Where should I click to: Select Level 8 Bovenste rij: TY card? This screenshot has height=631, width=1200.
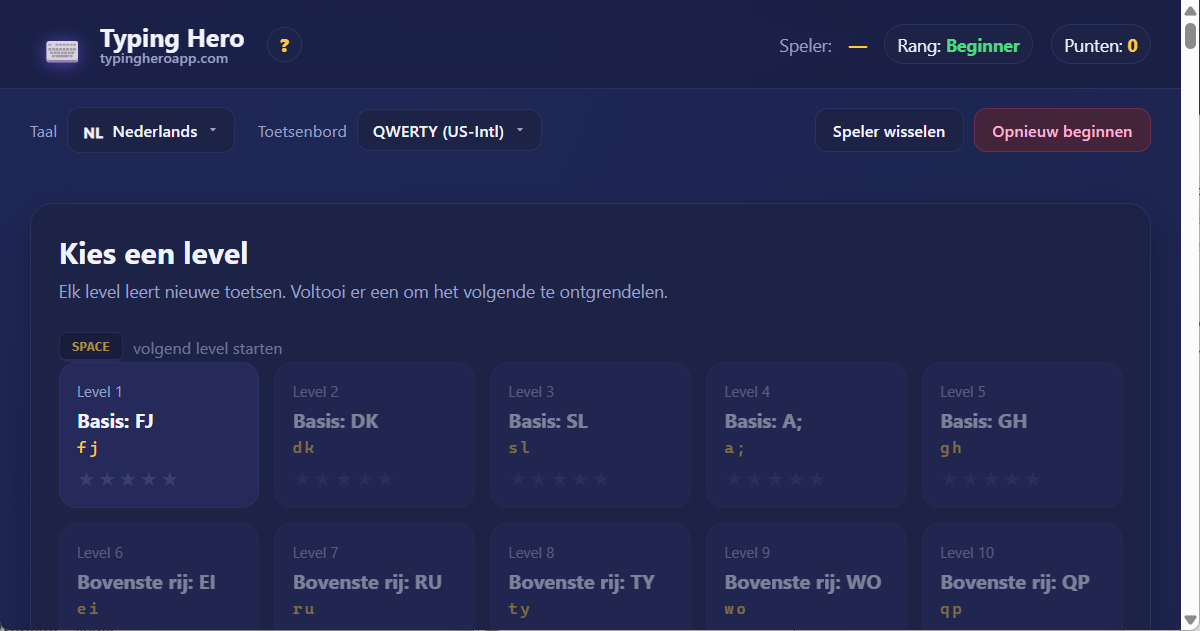pyautogui.click(x=591, y=577)
